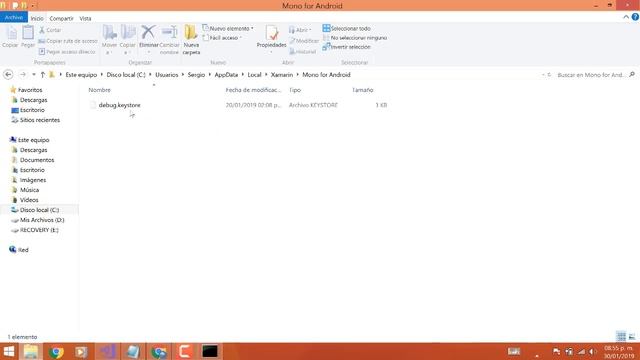Open the Archivo menu tab
The image size is (640, 360).
tap(14, 18)
